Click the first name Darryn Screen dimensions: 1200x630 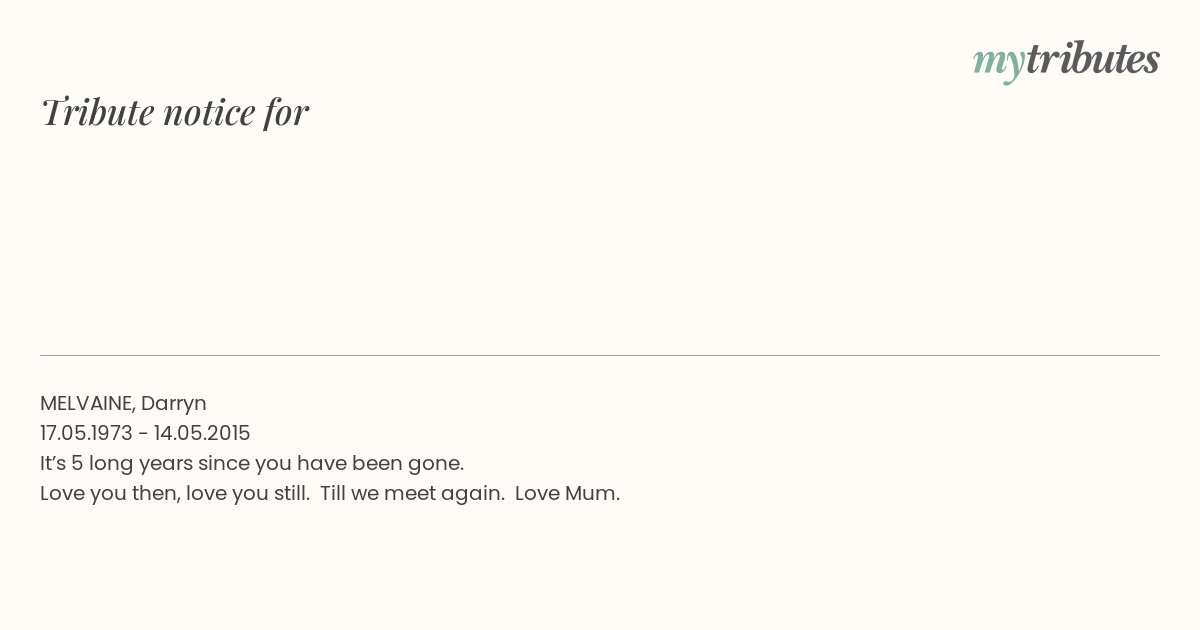pos(173,403)
